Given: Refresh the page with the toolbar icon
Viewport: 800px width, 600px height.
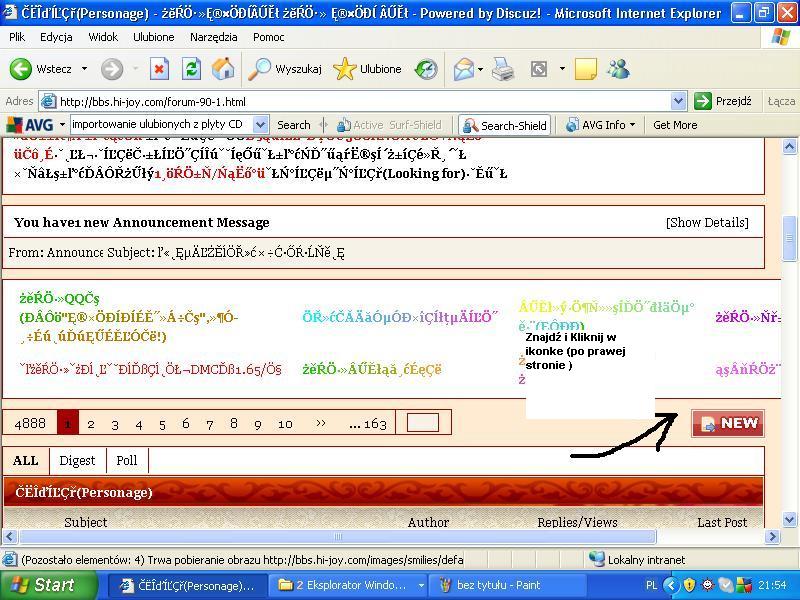Looking at the screenshot, I should (191, 69).
